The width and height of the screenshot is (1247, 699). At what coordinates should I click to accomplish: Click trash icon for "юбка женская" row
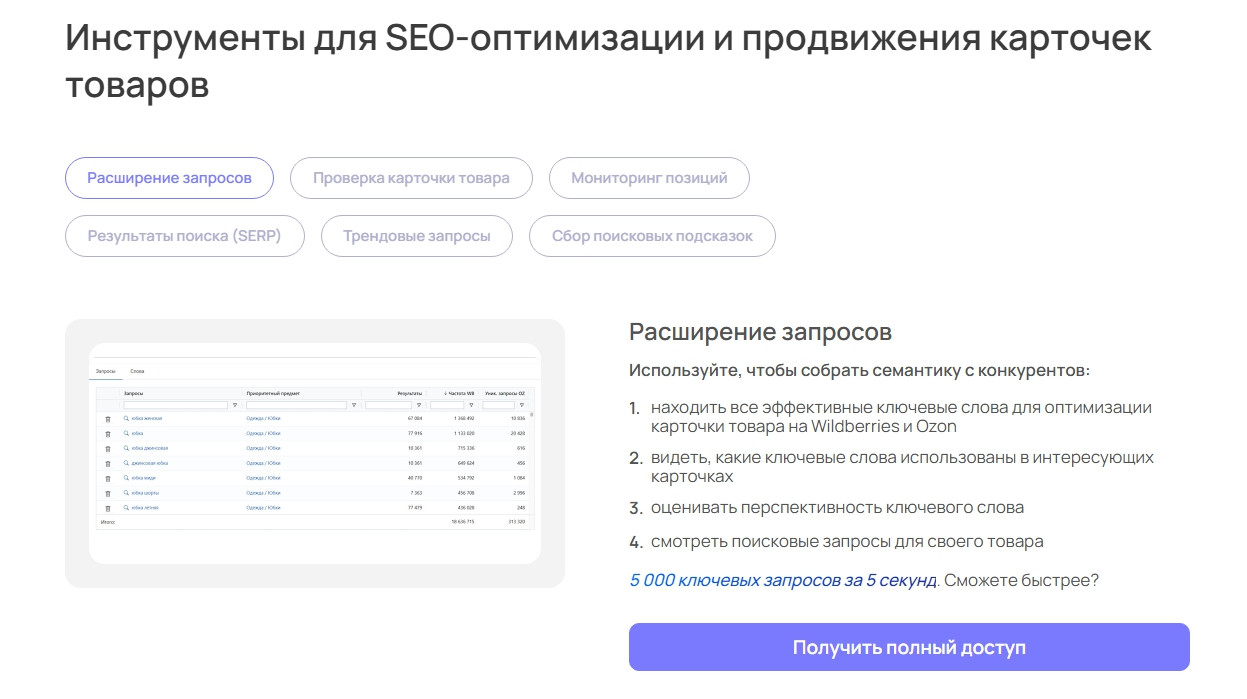(x=108, y=419)
